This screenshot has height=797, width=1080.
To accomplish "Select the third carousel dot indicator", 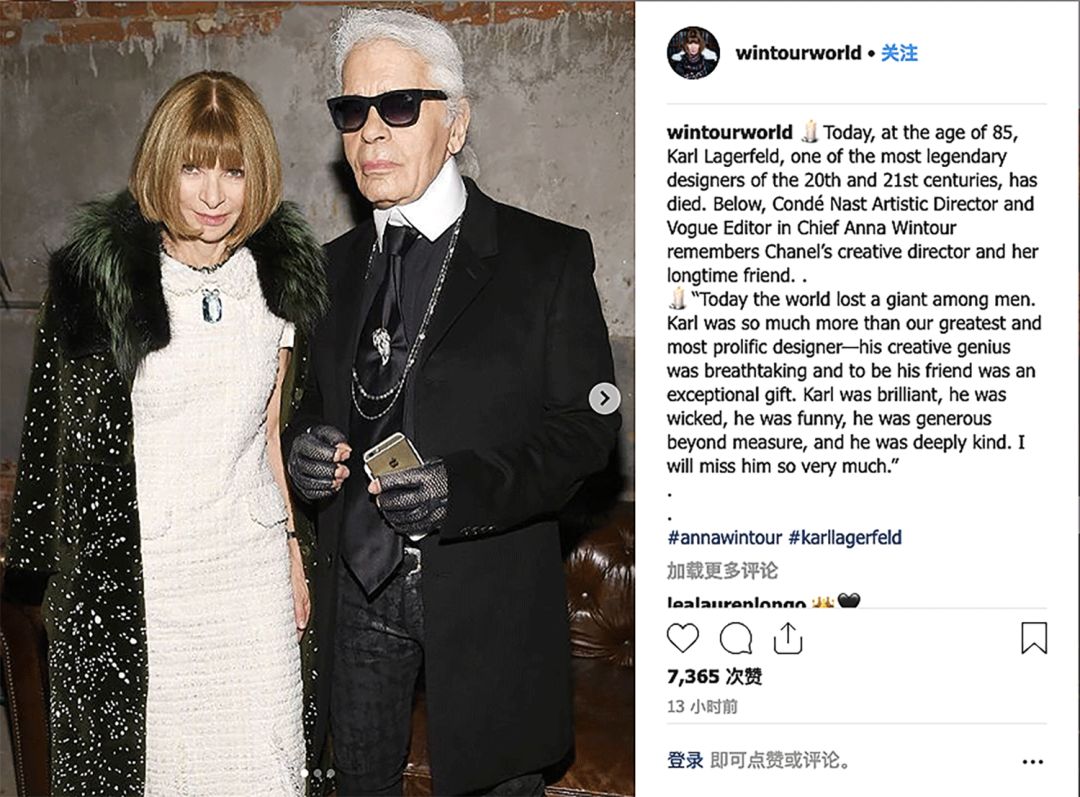I will (x=331, y=774).
